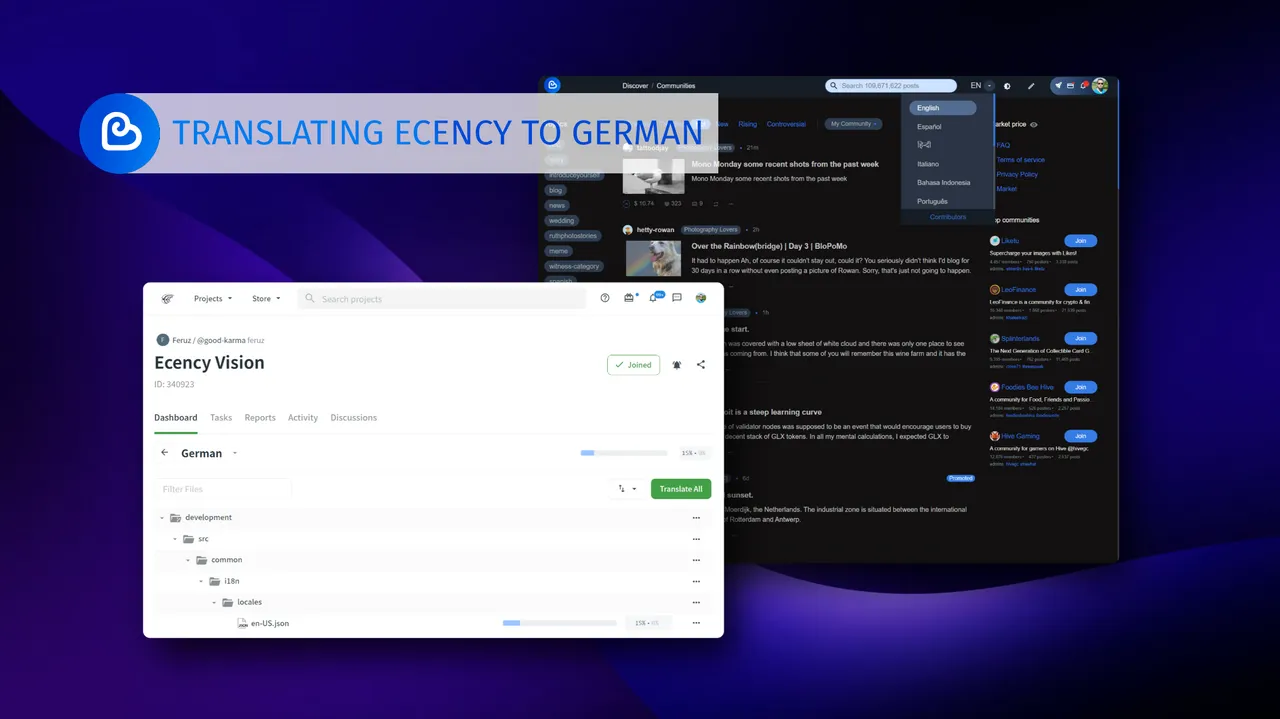Screen dimensions: 1280x719
Task: Select Português in the language menu
Action: pyautogui.click(x=932, y=202)
